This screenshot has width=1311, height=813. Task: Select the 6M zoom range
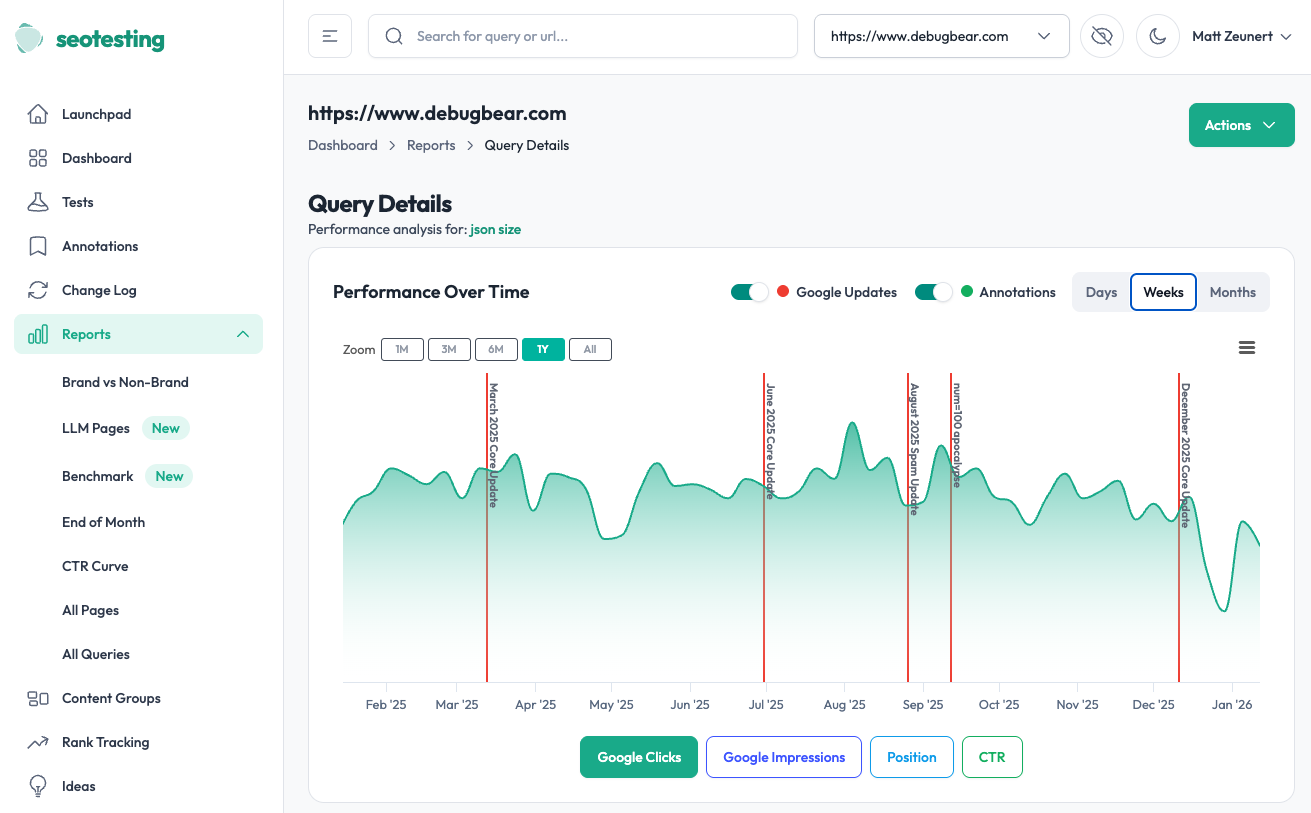(x=496, y=349)
